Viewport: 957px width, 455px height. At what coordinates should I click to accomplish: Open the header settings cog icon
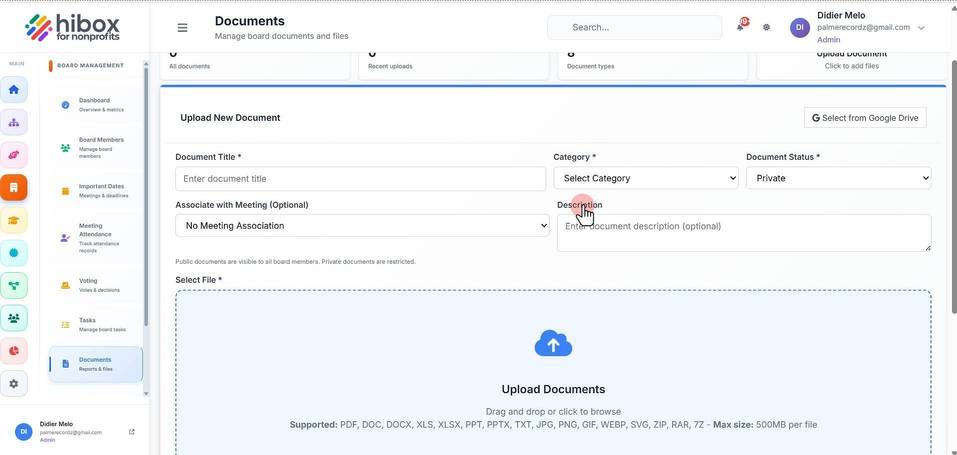(x=767, y=27)
